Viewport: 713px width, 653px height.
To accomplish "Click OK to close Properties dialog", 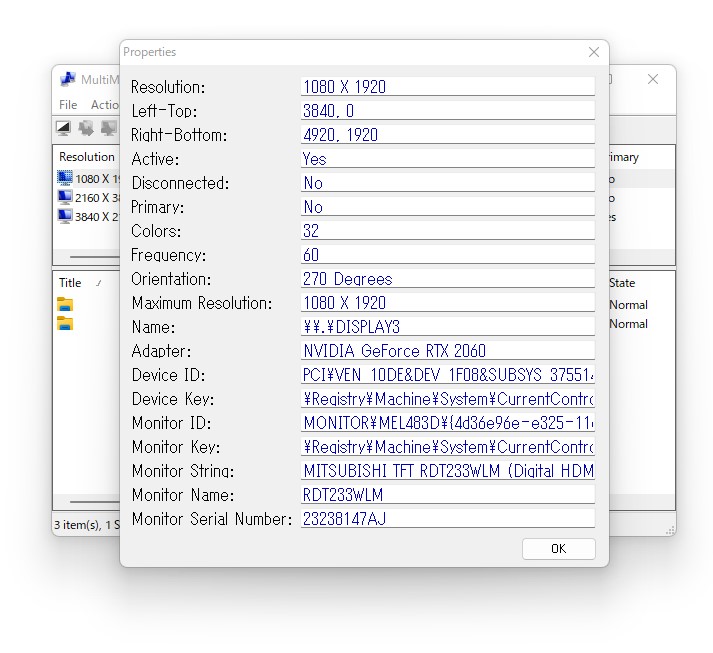I will tap(558, 549).
